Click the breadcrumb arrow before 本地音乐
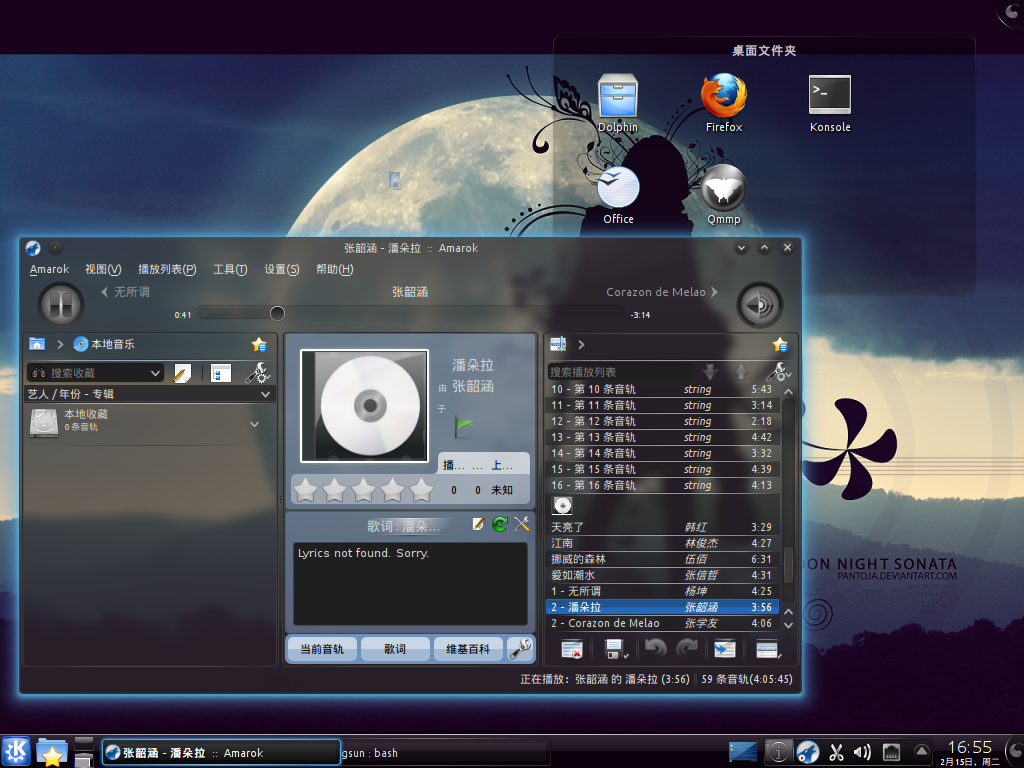Screen dimensions: 1024x768 tap(60, 344)
